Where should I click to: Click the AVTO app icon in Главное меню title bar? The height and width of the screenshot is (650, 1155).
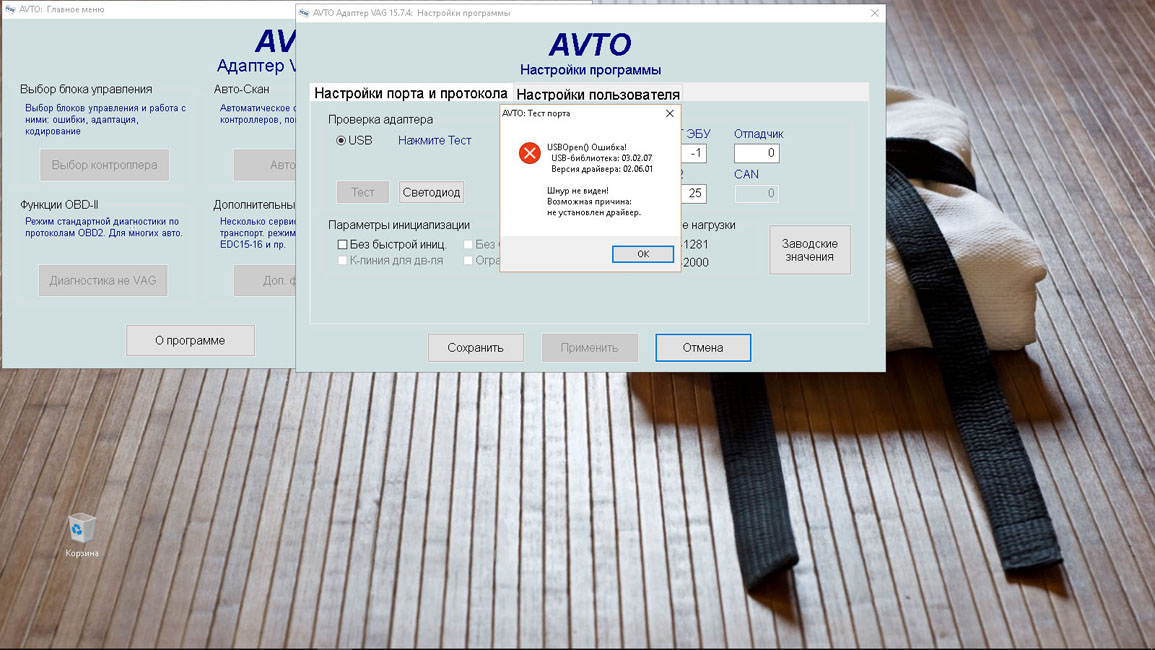(10, 9)
